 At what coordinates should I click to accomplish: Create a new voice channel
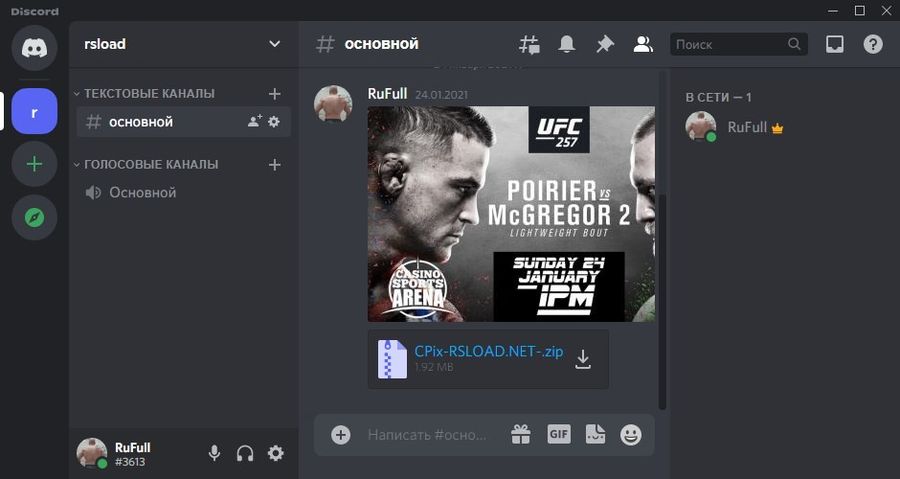click(275, 165)
